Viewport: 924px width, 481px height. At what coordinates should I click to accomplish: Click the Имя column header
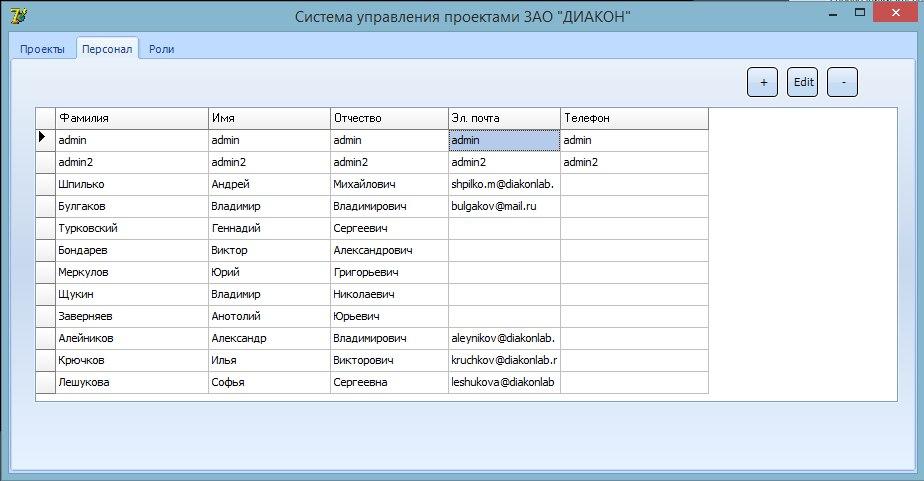pyautogui.click(x=269, y=118)
